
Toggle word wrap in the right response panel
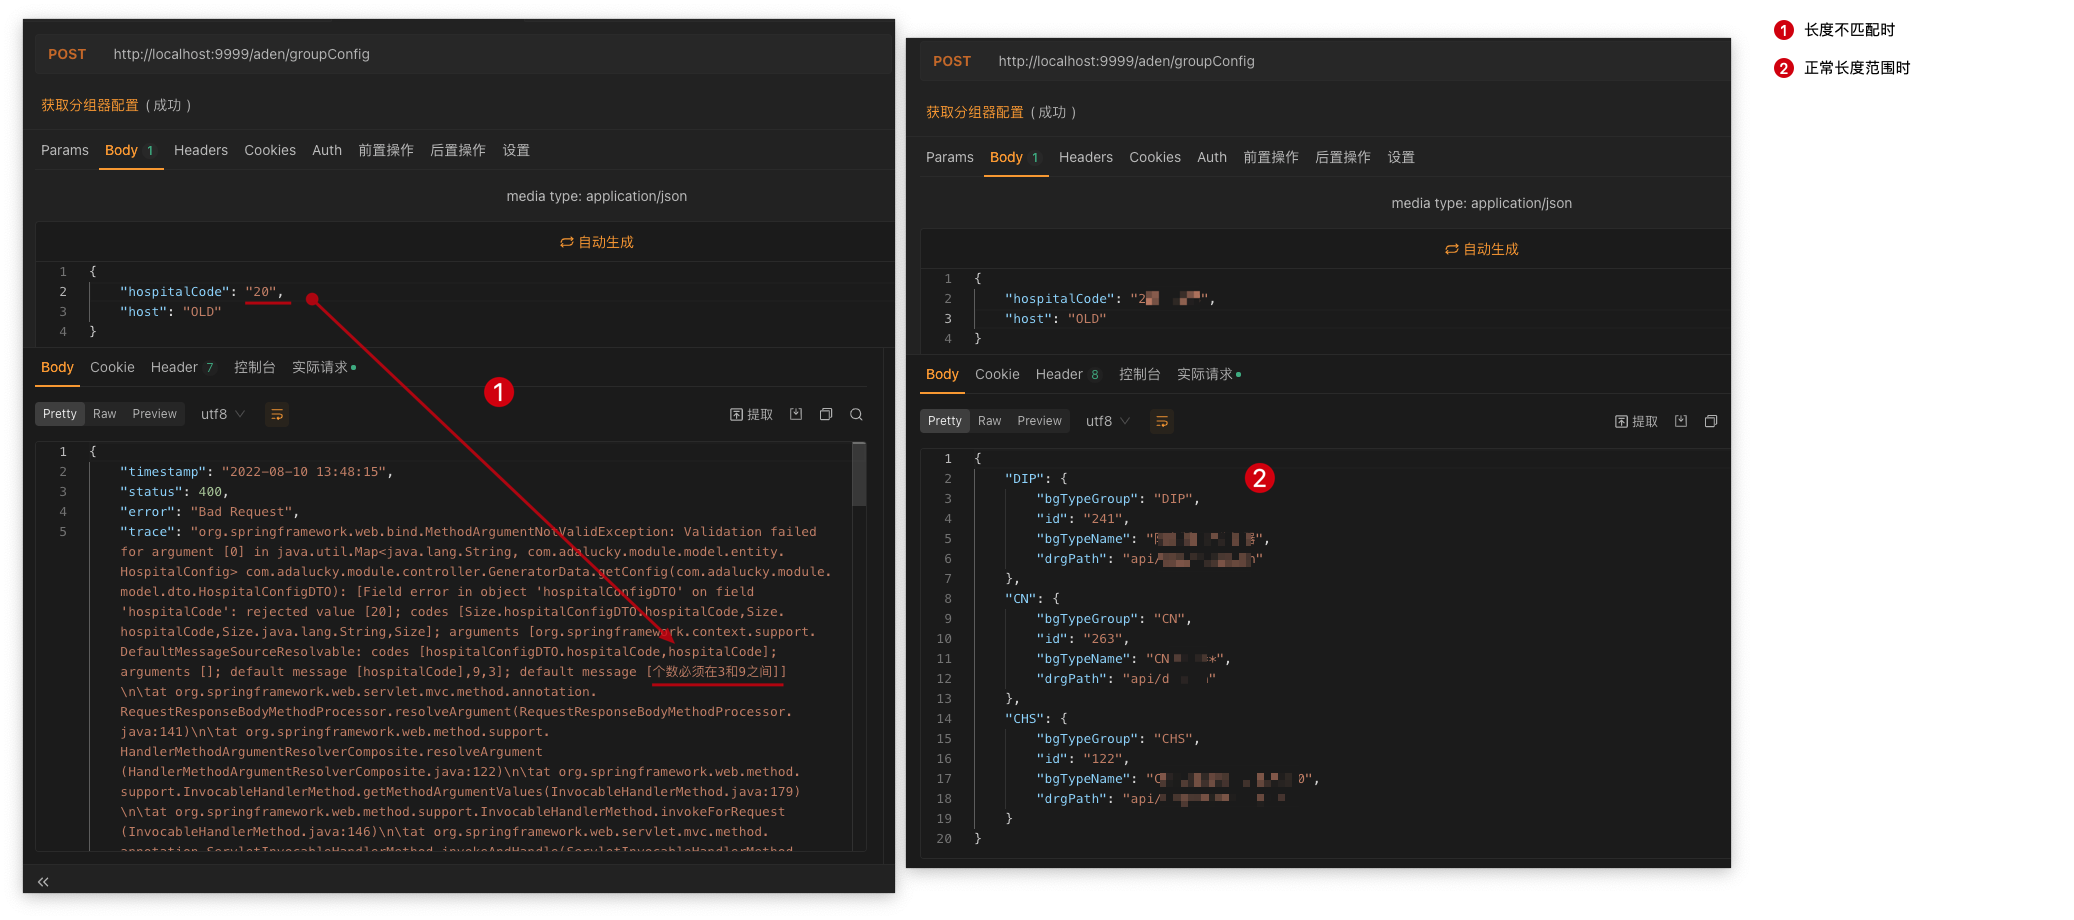tap(1162, 421)
